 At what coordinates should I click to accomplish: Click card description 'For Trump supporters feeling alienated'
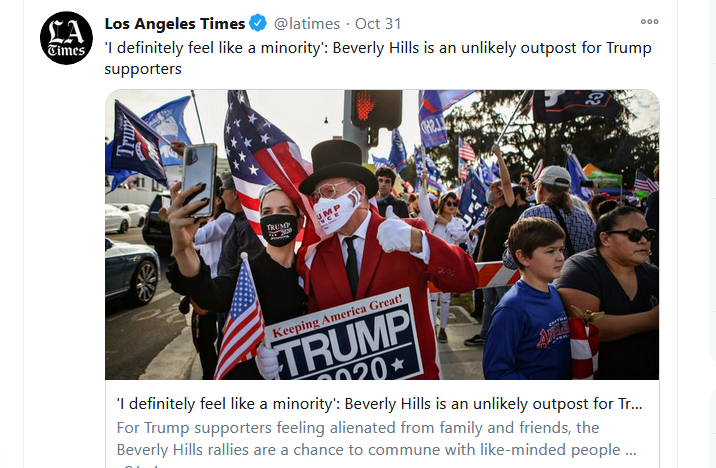tap(358, 428)
